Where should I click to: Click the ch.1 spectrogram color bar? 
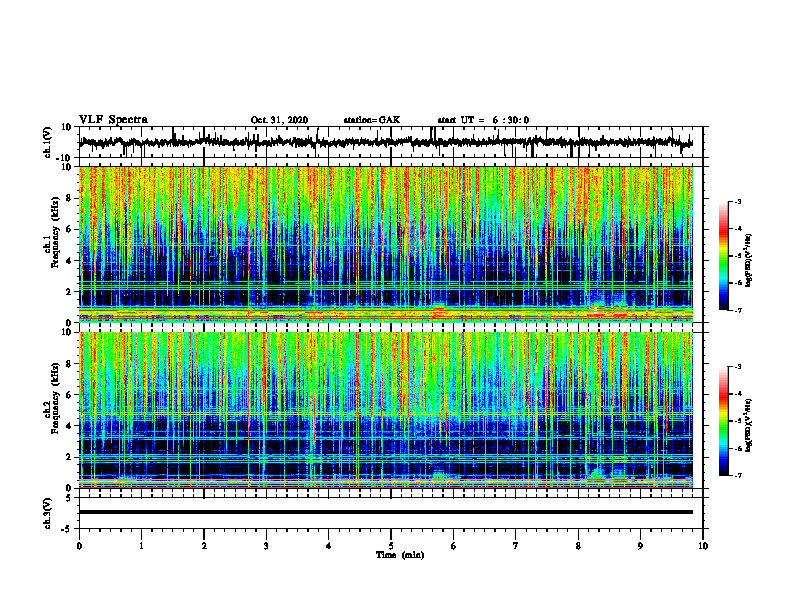click(723, 256)
